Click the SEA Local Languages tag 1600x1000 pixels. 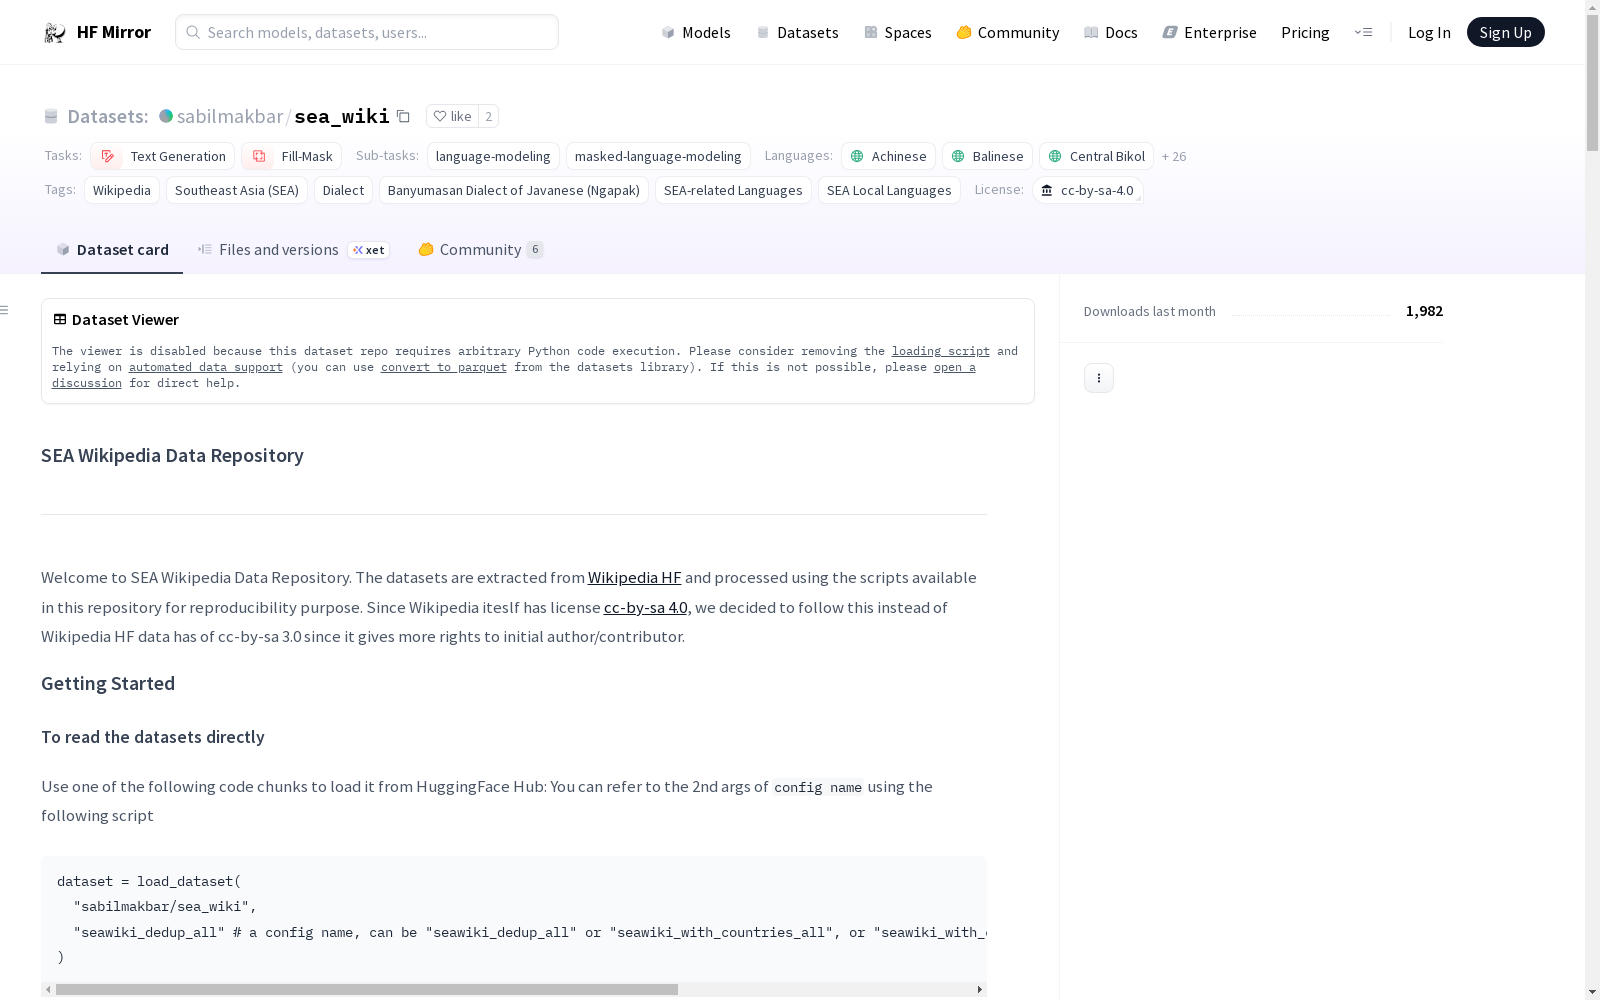point(889,190)
